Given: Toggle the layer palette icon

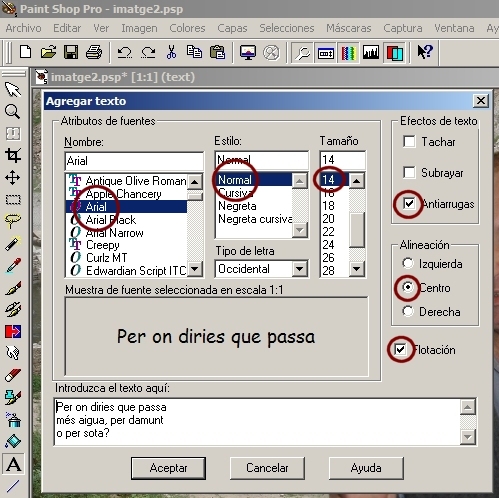Looking at the screenshot, I should 394,52.
